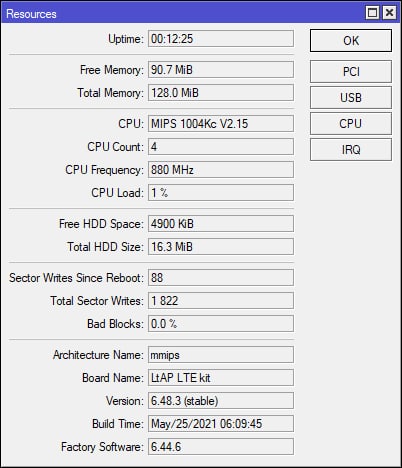Click the CPU Frequency field
This screenshot has height=468, width=402.
click(221, 170)
